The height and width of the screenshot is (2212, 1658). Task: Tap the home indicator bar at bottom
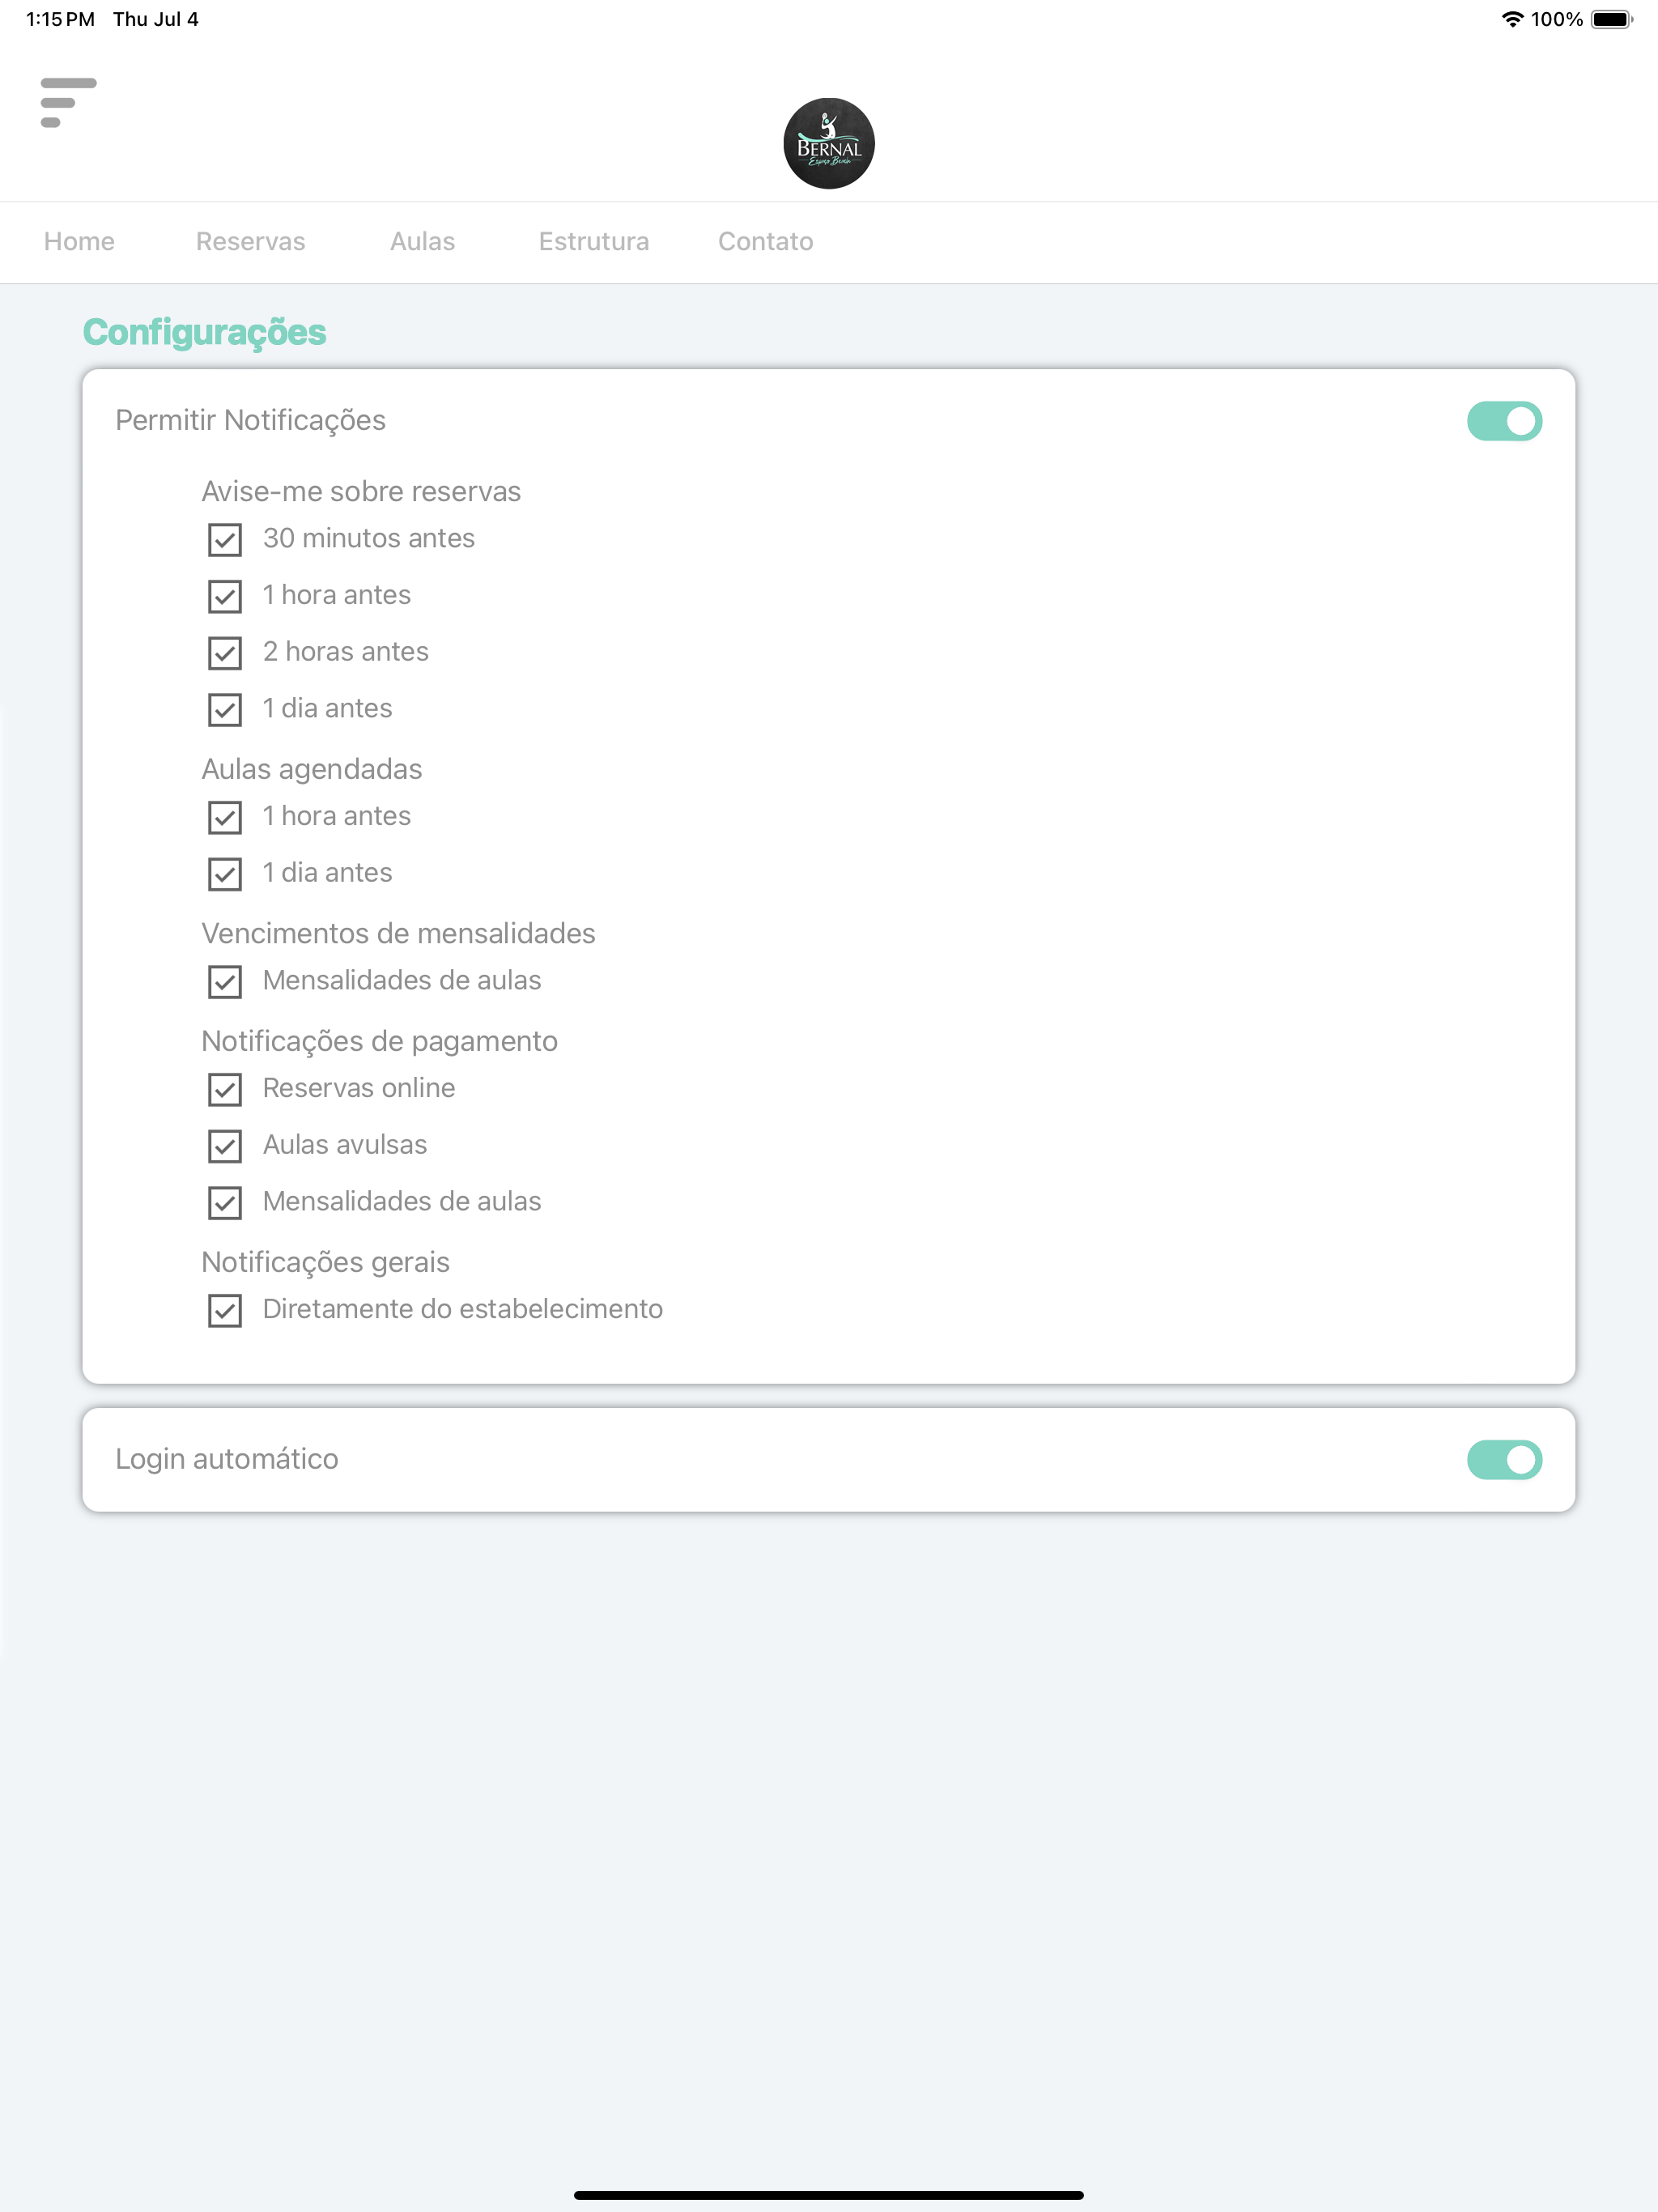[828, 2195]
